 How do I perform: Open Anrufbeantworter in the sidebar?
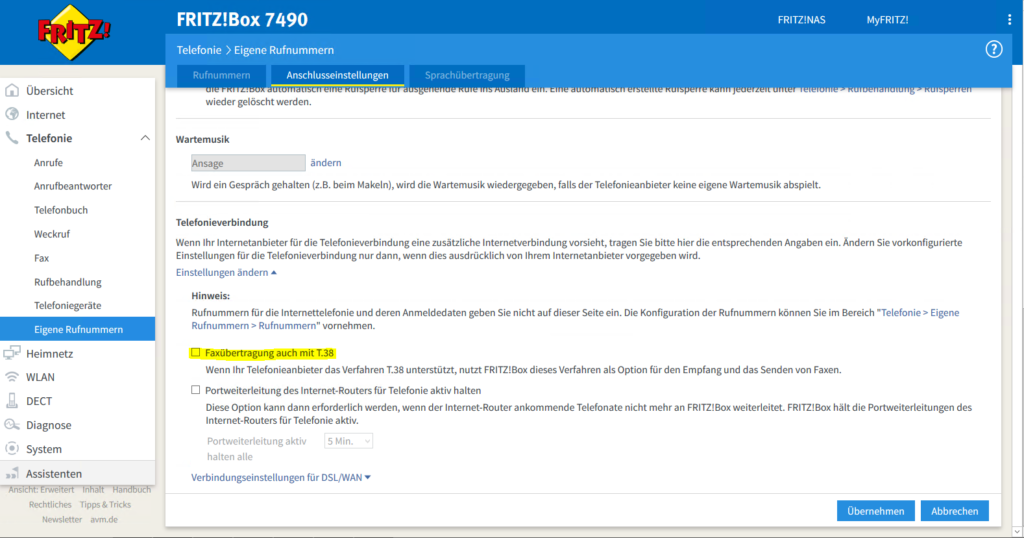(72, 186)
